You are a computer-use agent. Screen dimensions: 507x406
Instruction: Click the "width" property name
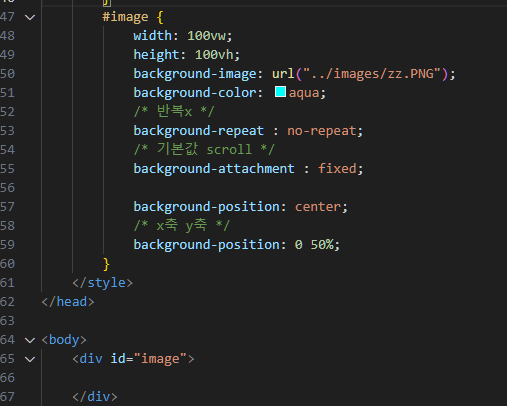pyautogui.click(x=153, y=36)
